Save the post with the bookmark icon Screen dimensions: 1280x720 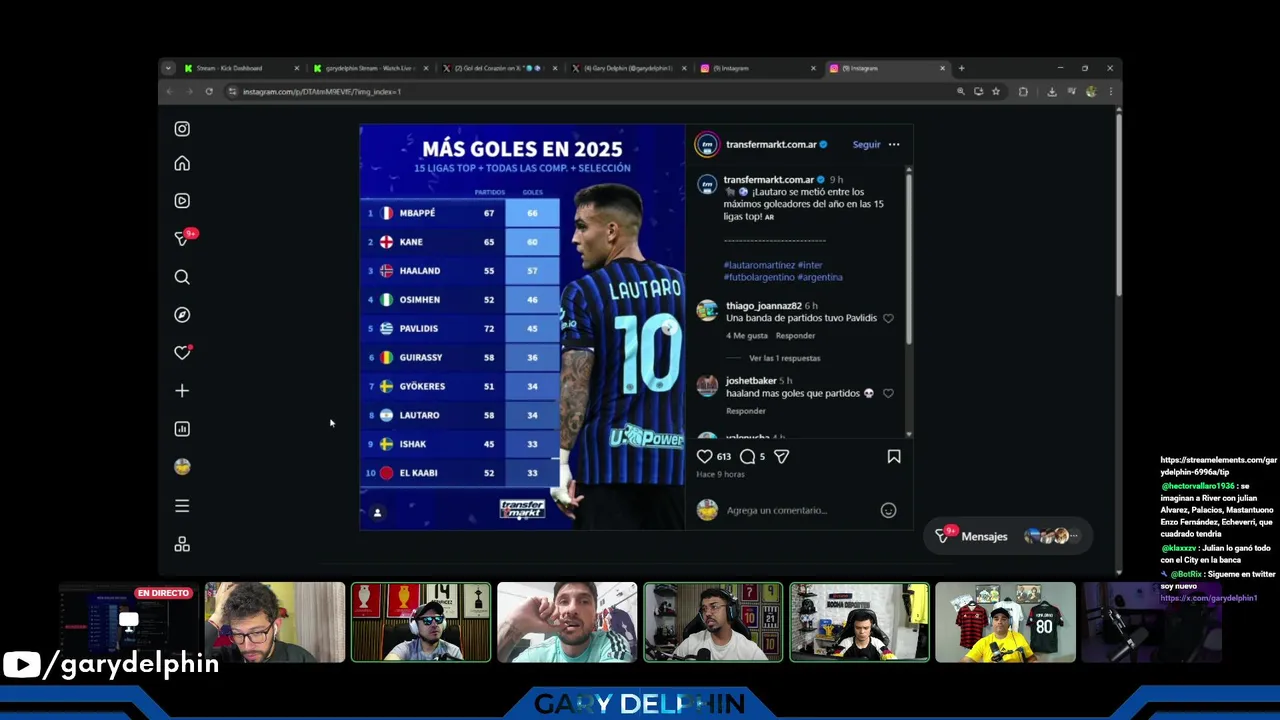tap(894, 456)
